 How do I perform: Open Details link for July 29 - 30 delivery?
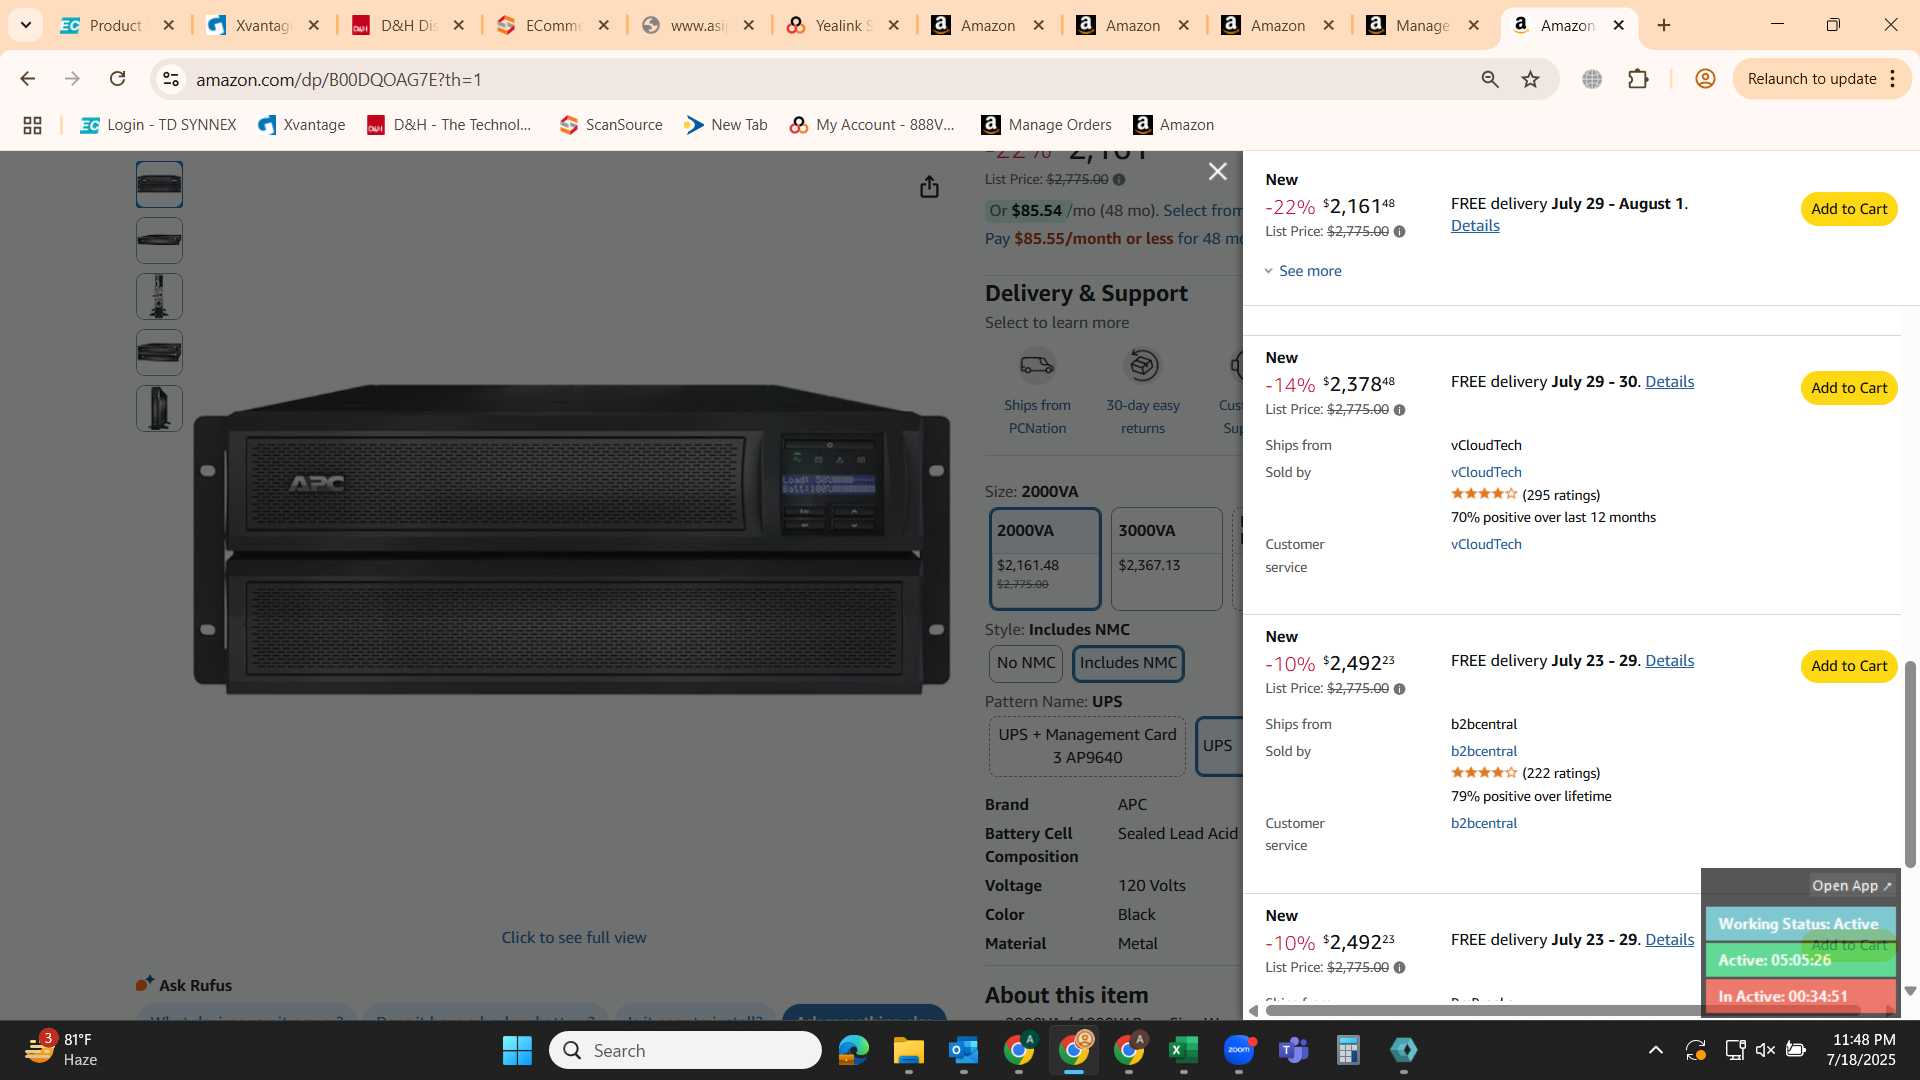1669,382
